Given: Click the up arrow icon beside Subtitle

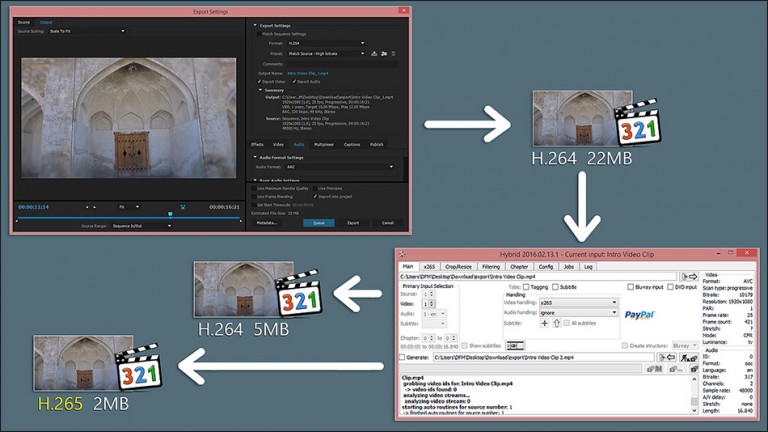Looking at the screenshot, I should click(x=557, y=323).
